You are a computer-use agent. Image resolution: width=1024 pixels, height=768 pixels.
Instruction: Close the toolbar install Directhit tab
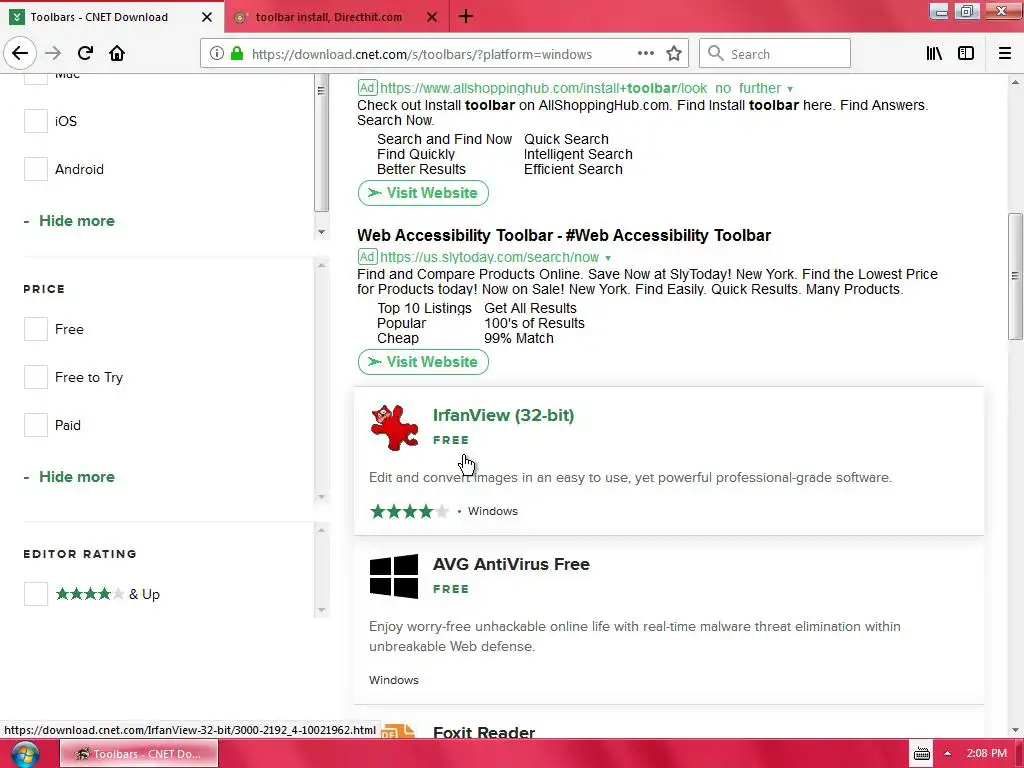(x=432, y=17)
